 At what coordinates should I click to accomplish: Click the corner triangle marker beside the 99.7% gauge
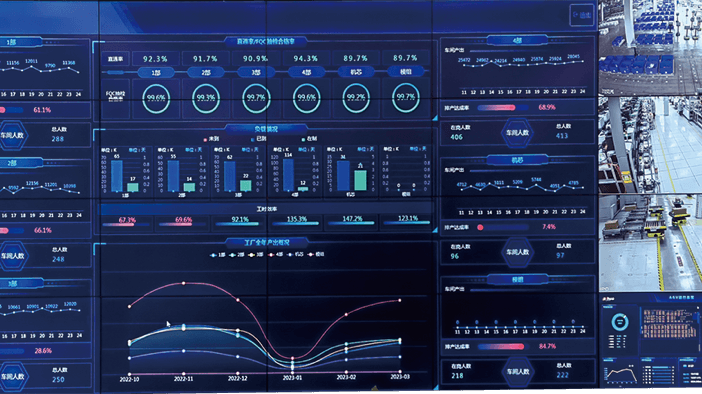point(434,118)
